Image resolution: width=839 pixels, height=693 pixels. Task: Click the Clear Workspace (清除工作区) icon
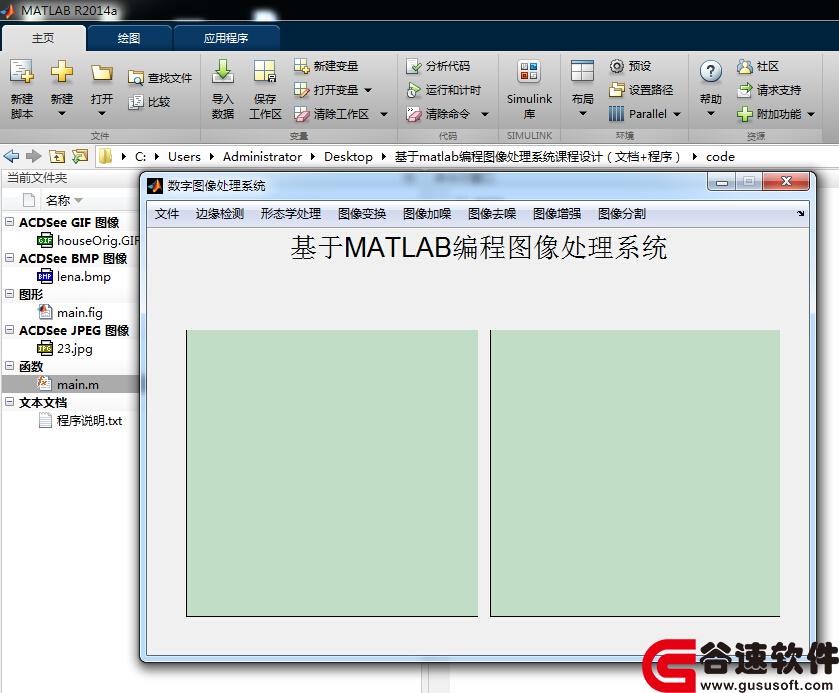click(x=301, y=114)
